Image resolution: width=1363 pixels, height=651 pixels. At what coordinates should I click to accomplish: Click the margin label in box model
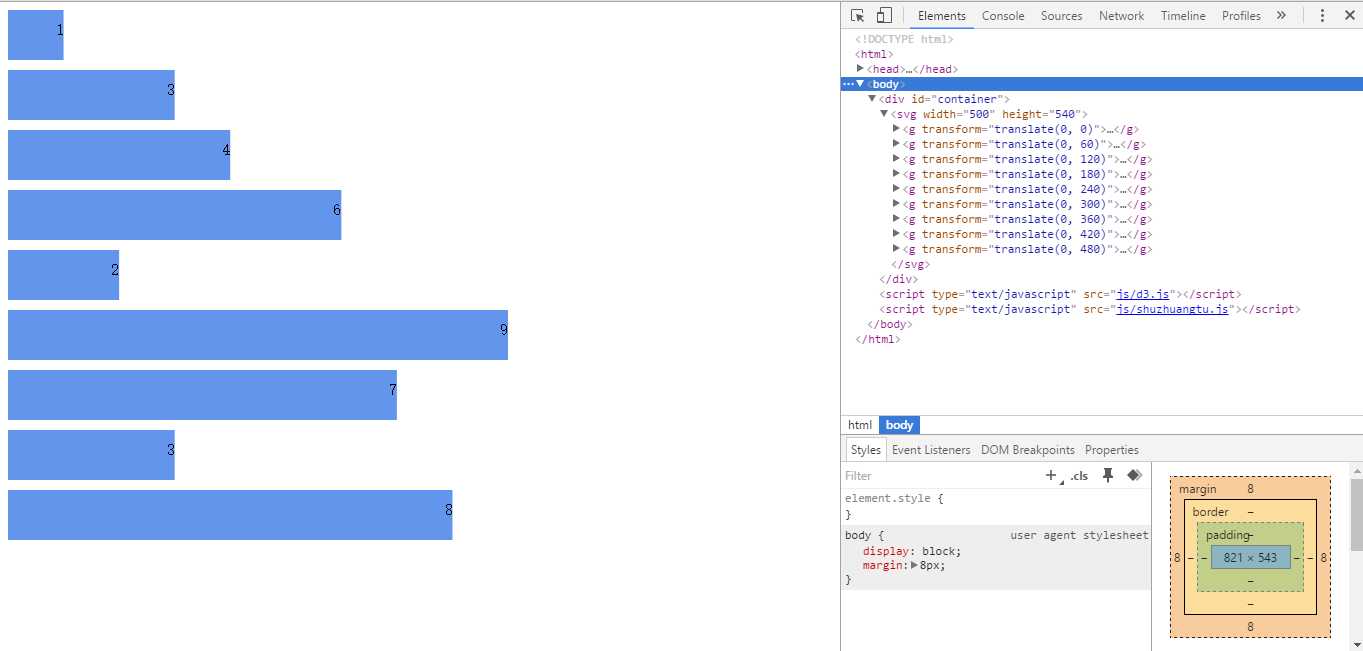1197,489
